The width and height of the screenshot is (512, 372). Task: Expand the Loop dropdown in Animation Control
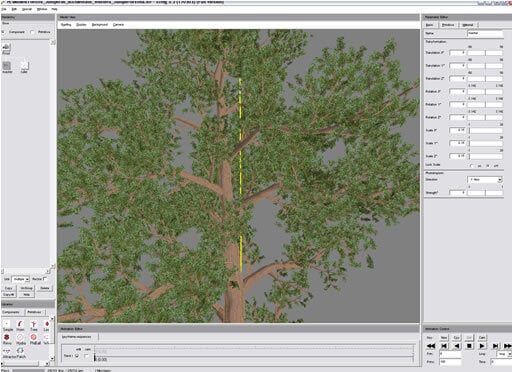(504, 354)
